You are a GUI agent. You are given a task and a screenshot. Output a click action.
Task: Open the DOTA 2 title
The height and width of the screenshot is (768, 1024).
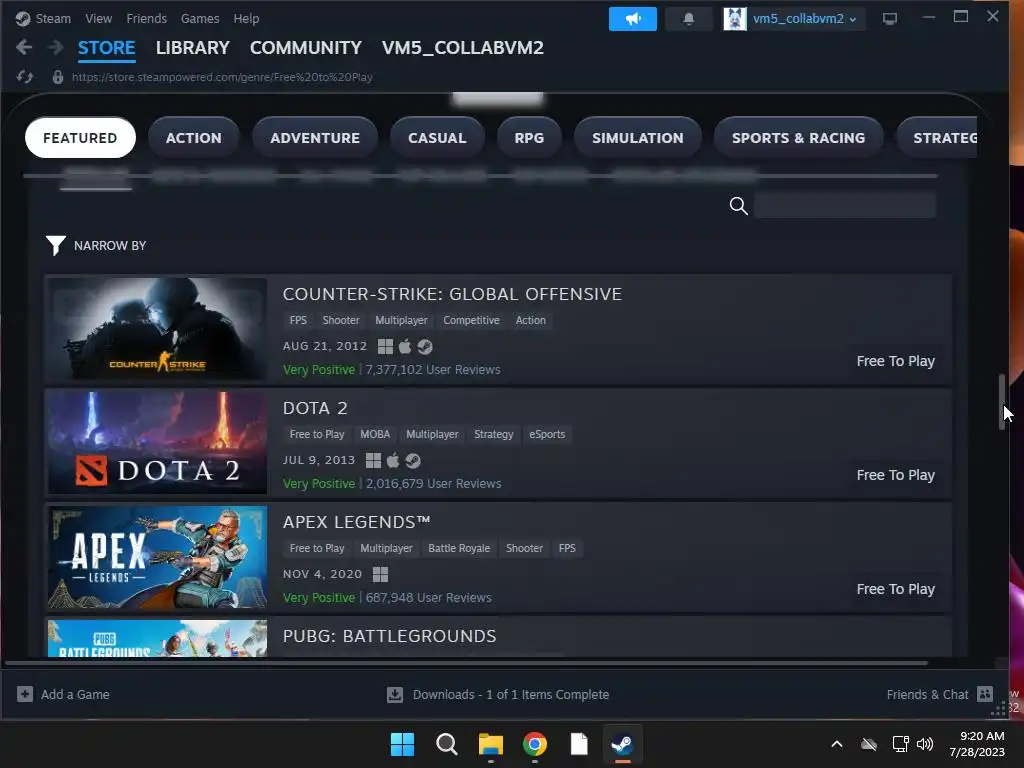315,408
